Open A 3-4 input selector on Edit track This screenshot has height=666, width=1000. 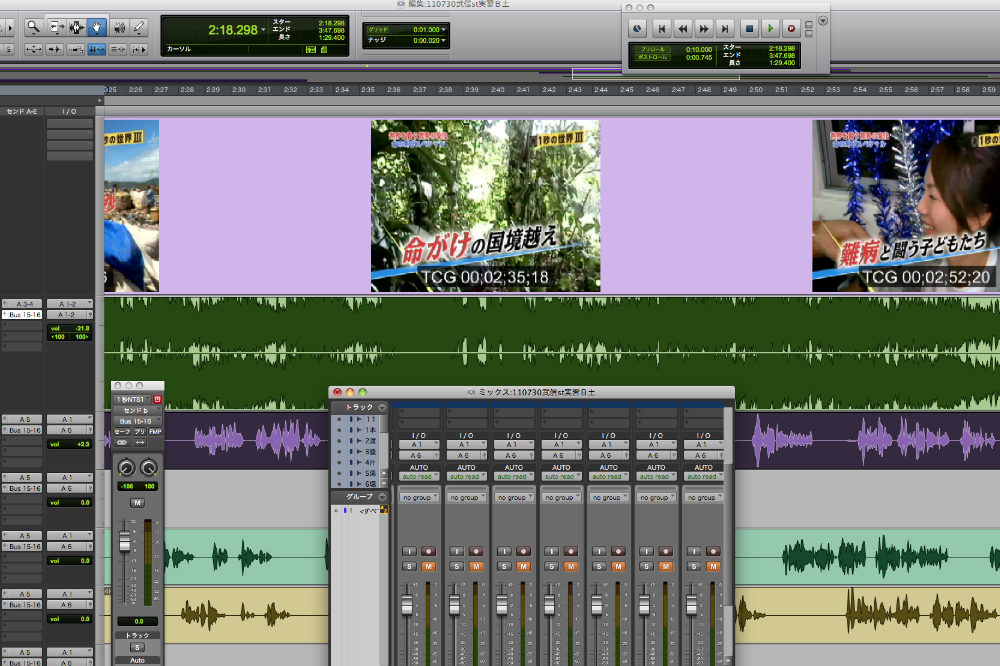pyautogui.click(x=22, y=304)
